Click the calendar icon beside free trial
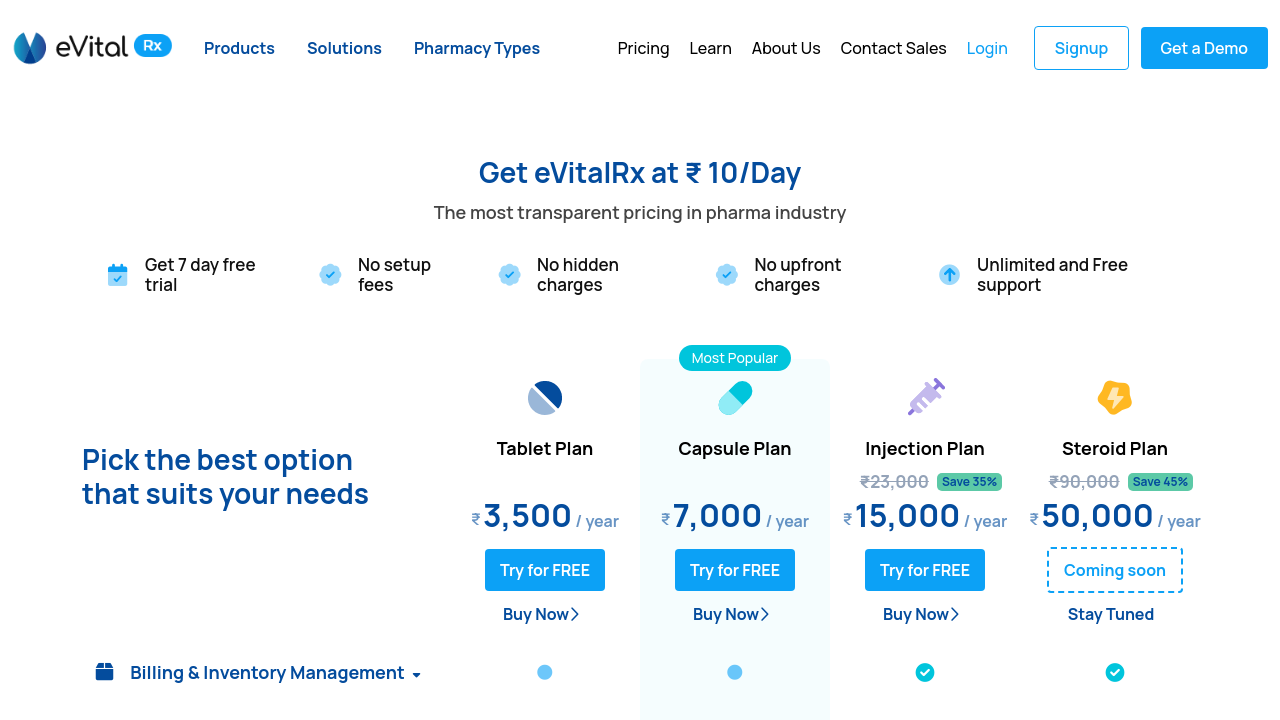The height and width of the screenshot is (720, 1280). [118, 275]
